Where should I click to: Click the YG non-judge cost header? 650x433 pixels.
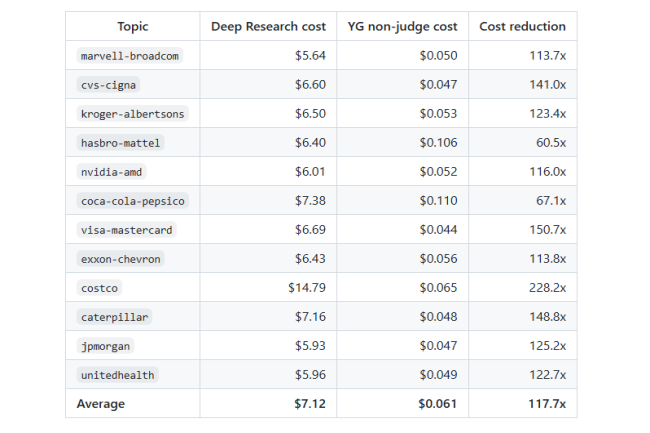(x=402, y=27)
